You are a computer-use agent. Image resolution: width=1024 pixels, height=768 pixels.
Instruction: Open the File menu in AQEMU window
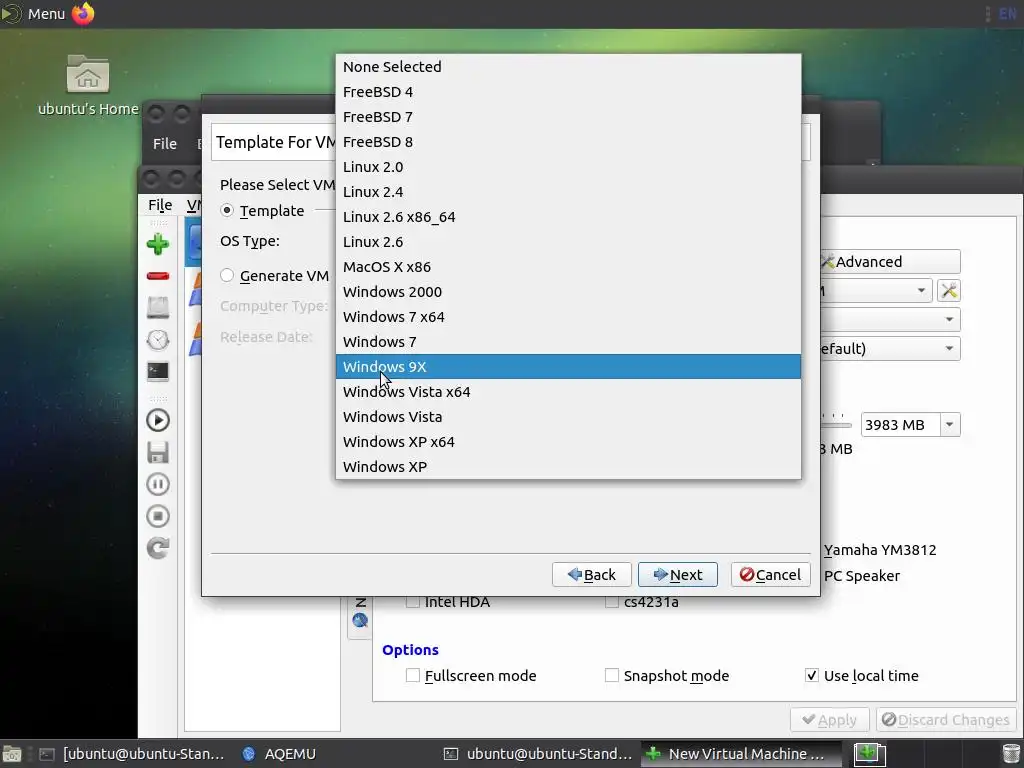point(160,205)
